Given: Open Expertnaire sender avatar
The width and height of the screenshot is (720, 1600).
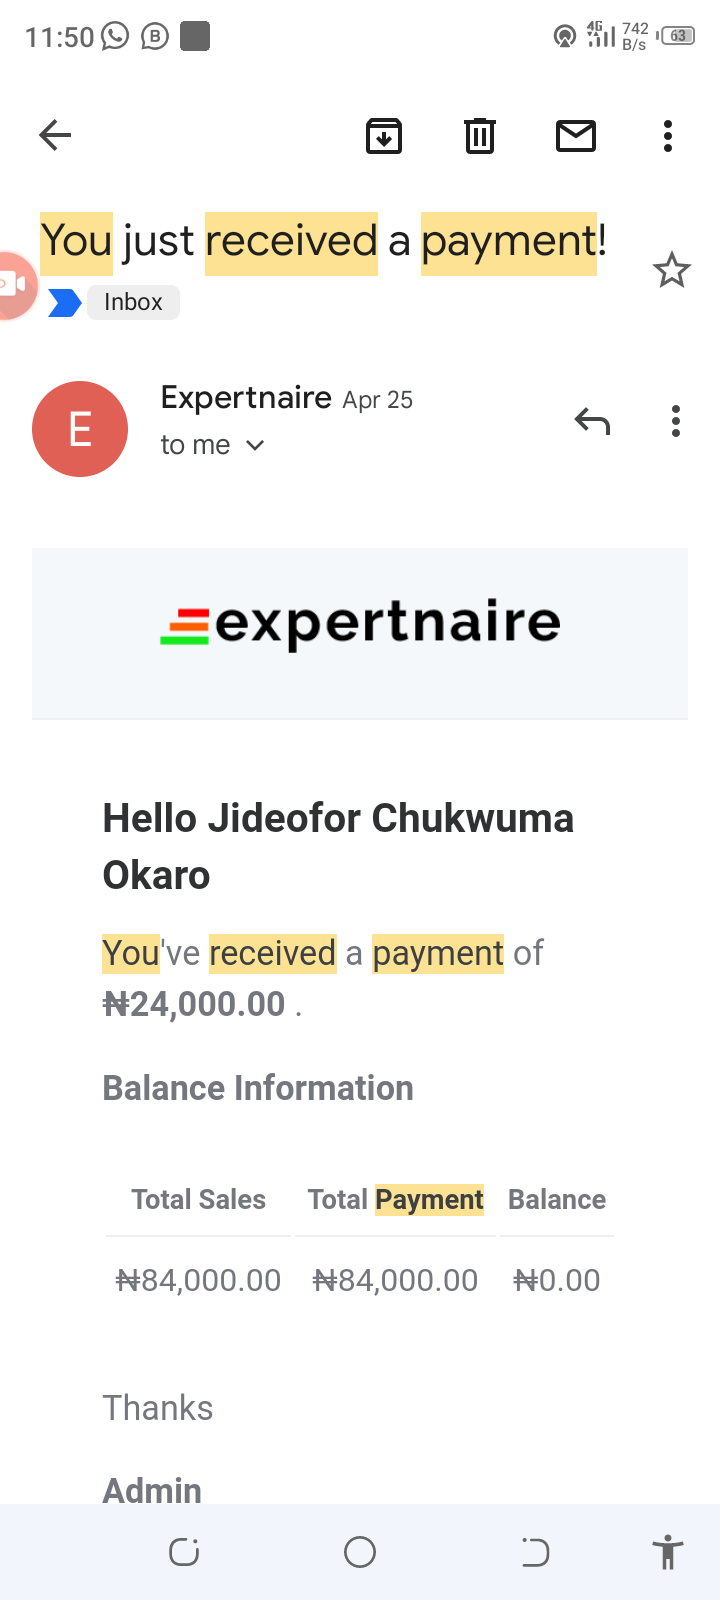Looking at the screenshot, I should pos(80,429).
